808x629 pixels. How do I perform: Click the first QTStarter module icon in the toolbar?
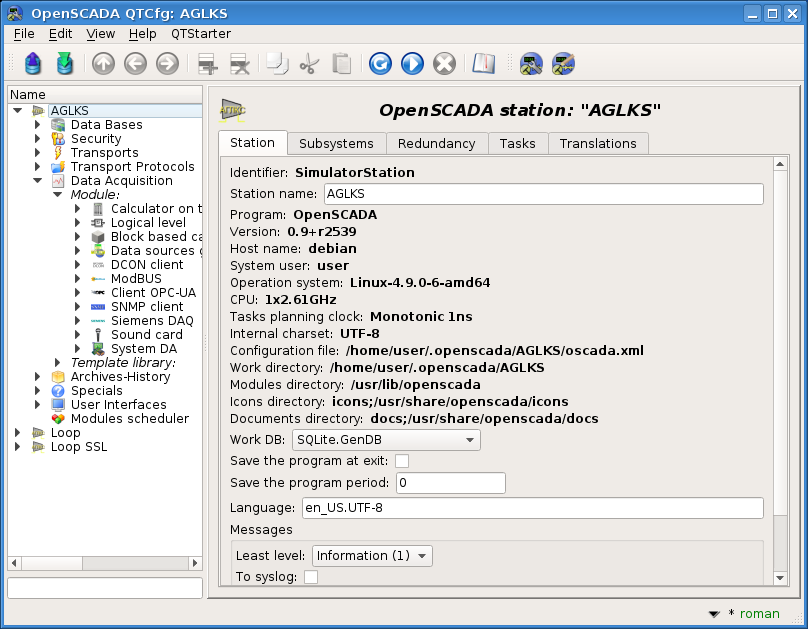[x=531, y=64]
